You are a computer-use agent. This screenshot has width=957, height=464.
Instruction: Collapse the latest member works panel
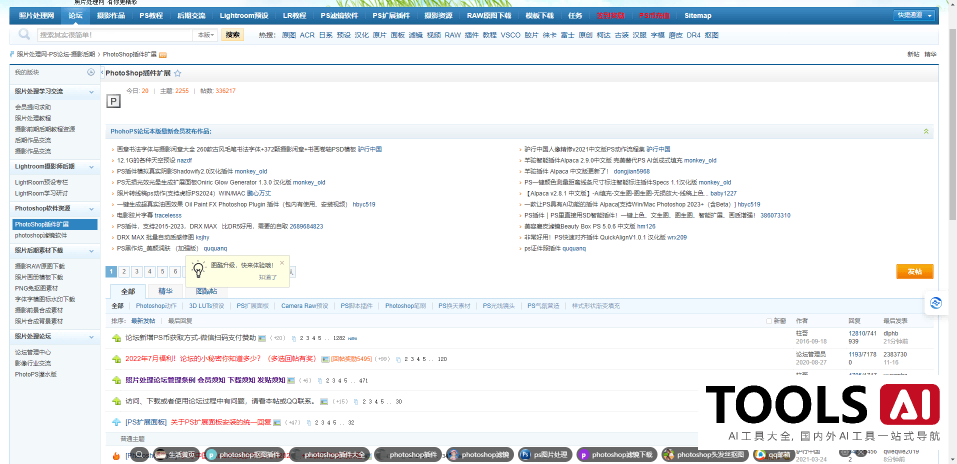pos(926,131)
